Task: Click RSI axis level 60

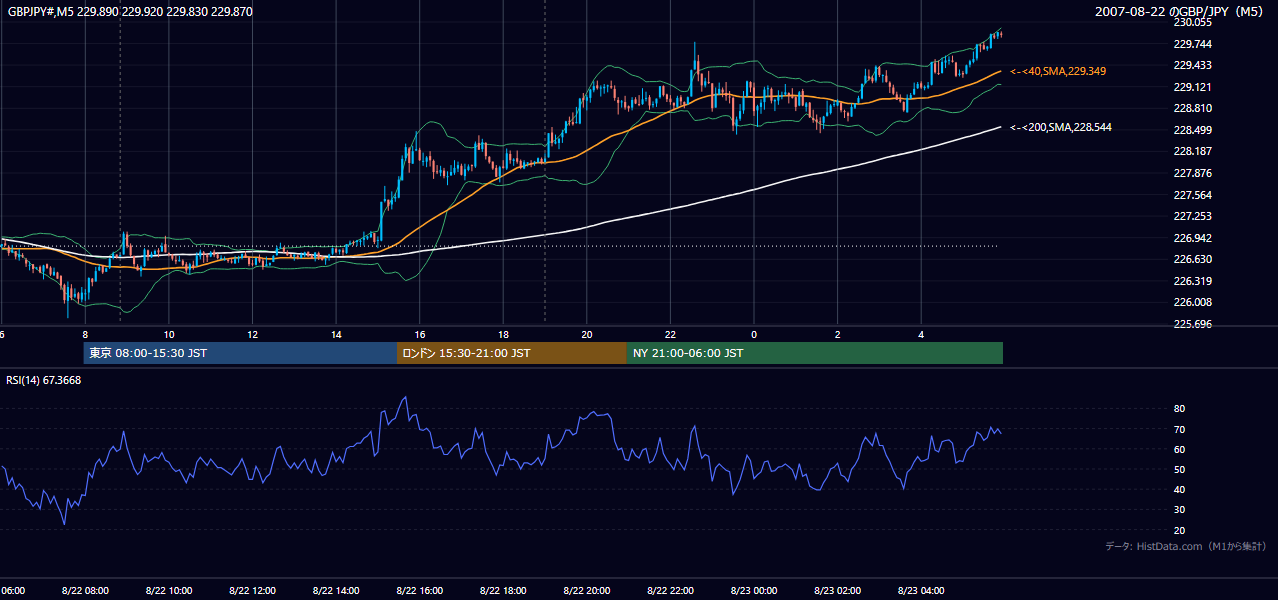Action: point(1179,449)
